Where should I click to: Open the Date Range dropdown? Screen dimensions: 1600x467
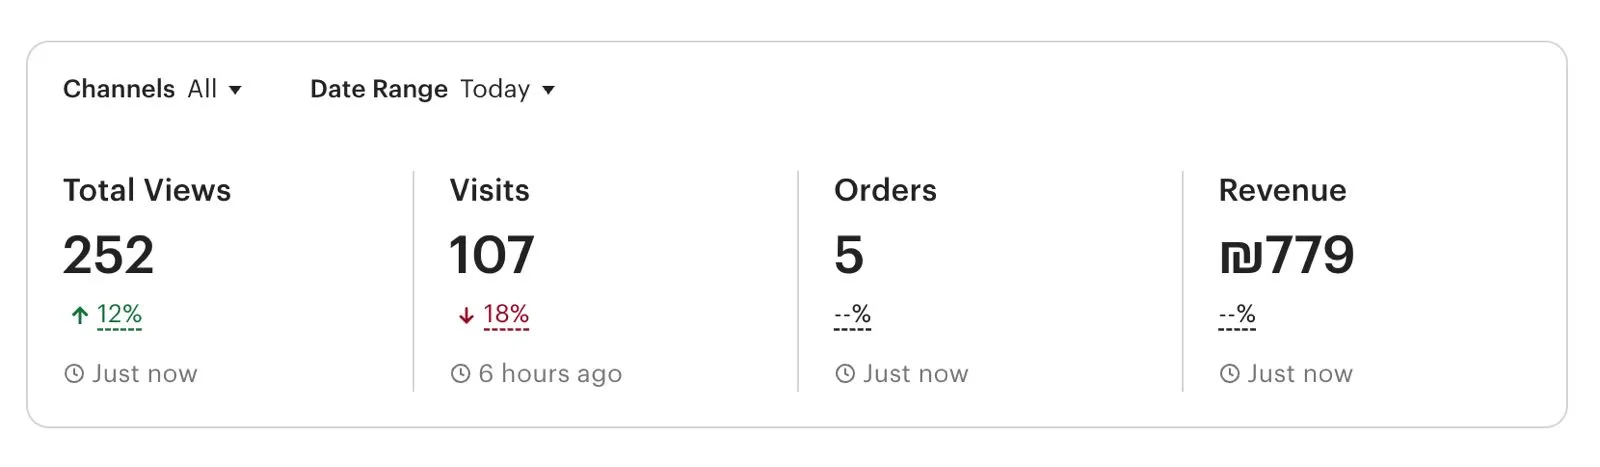(432, 89)
